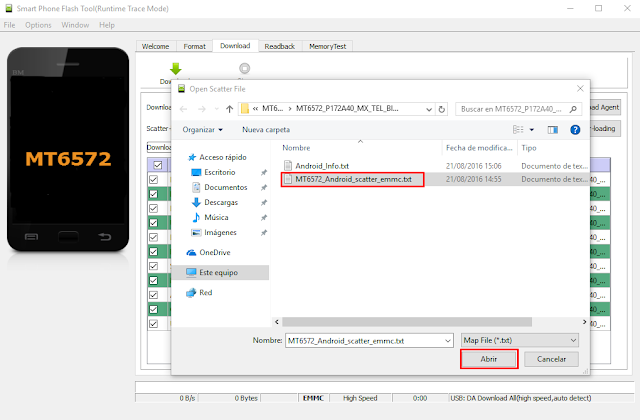The image size is (640, 420).
Task: Click the Scatter-loading button
Action: pos(605,129)
